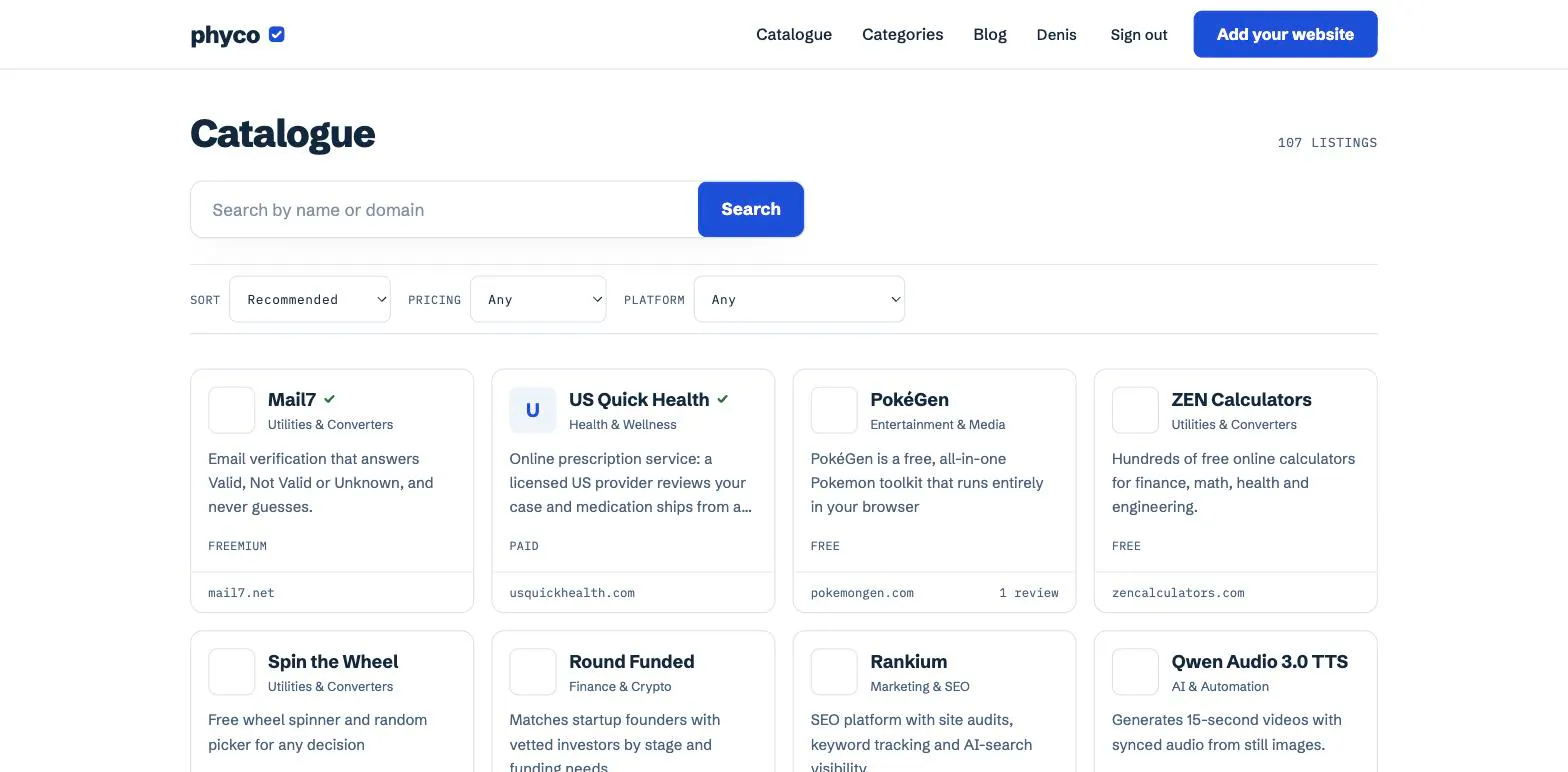Visit the Blog nav link
This screenshot has height=772, width=1568.
click(x=990, y=34)
